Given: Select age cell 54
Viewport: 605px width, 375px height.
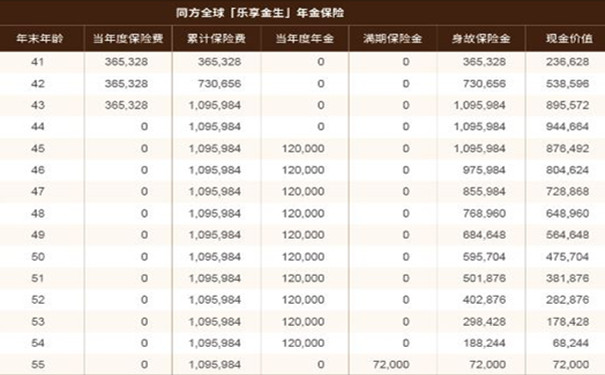Looking at the screenshot, I should click(37, 343).
